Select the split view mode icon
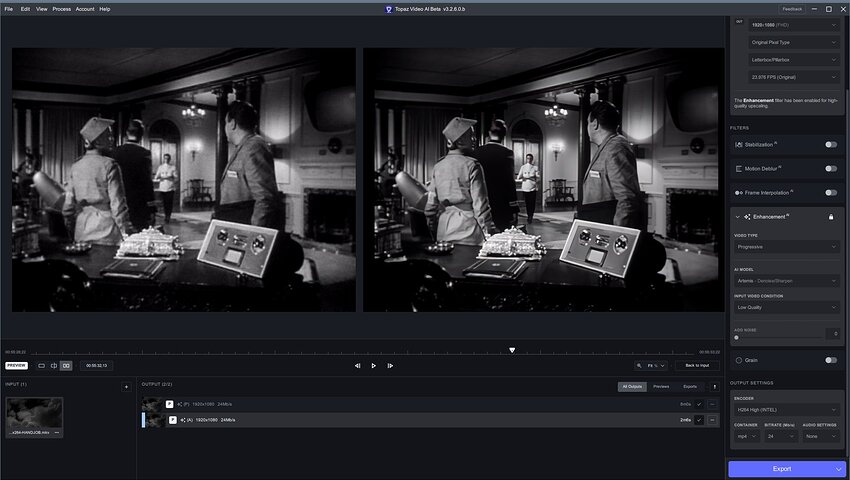 [54, 366]
